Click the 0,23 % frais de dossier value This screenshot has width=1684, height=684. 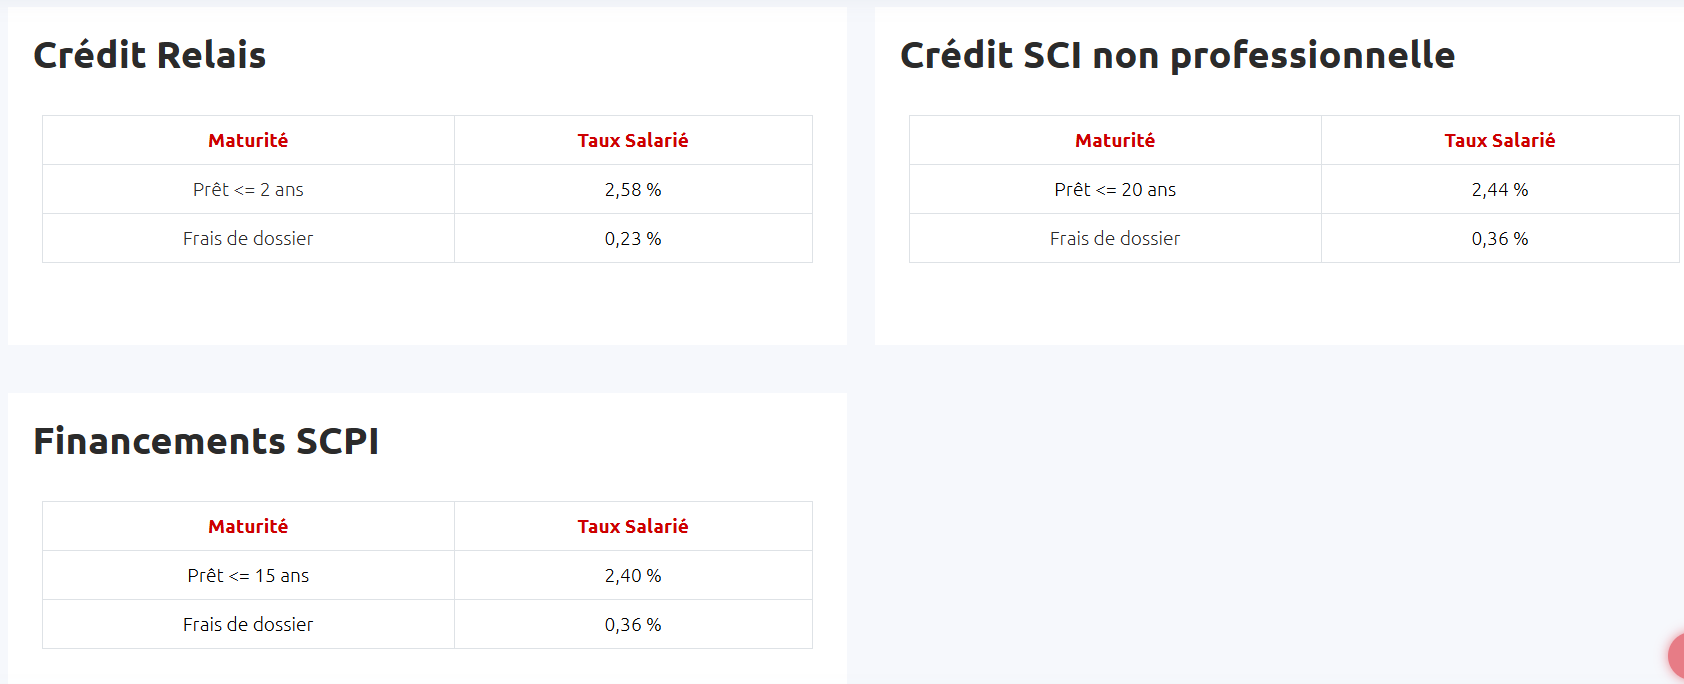(x=633, y=239)
